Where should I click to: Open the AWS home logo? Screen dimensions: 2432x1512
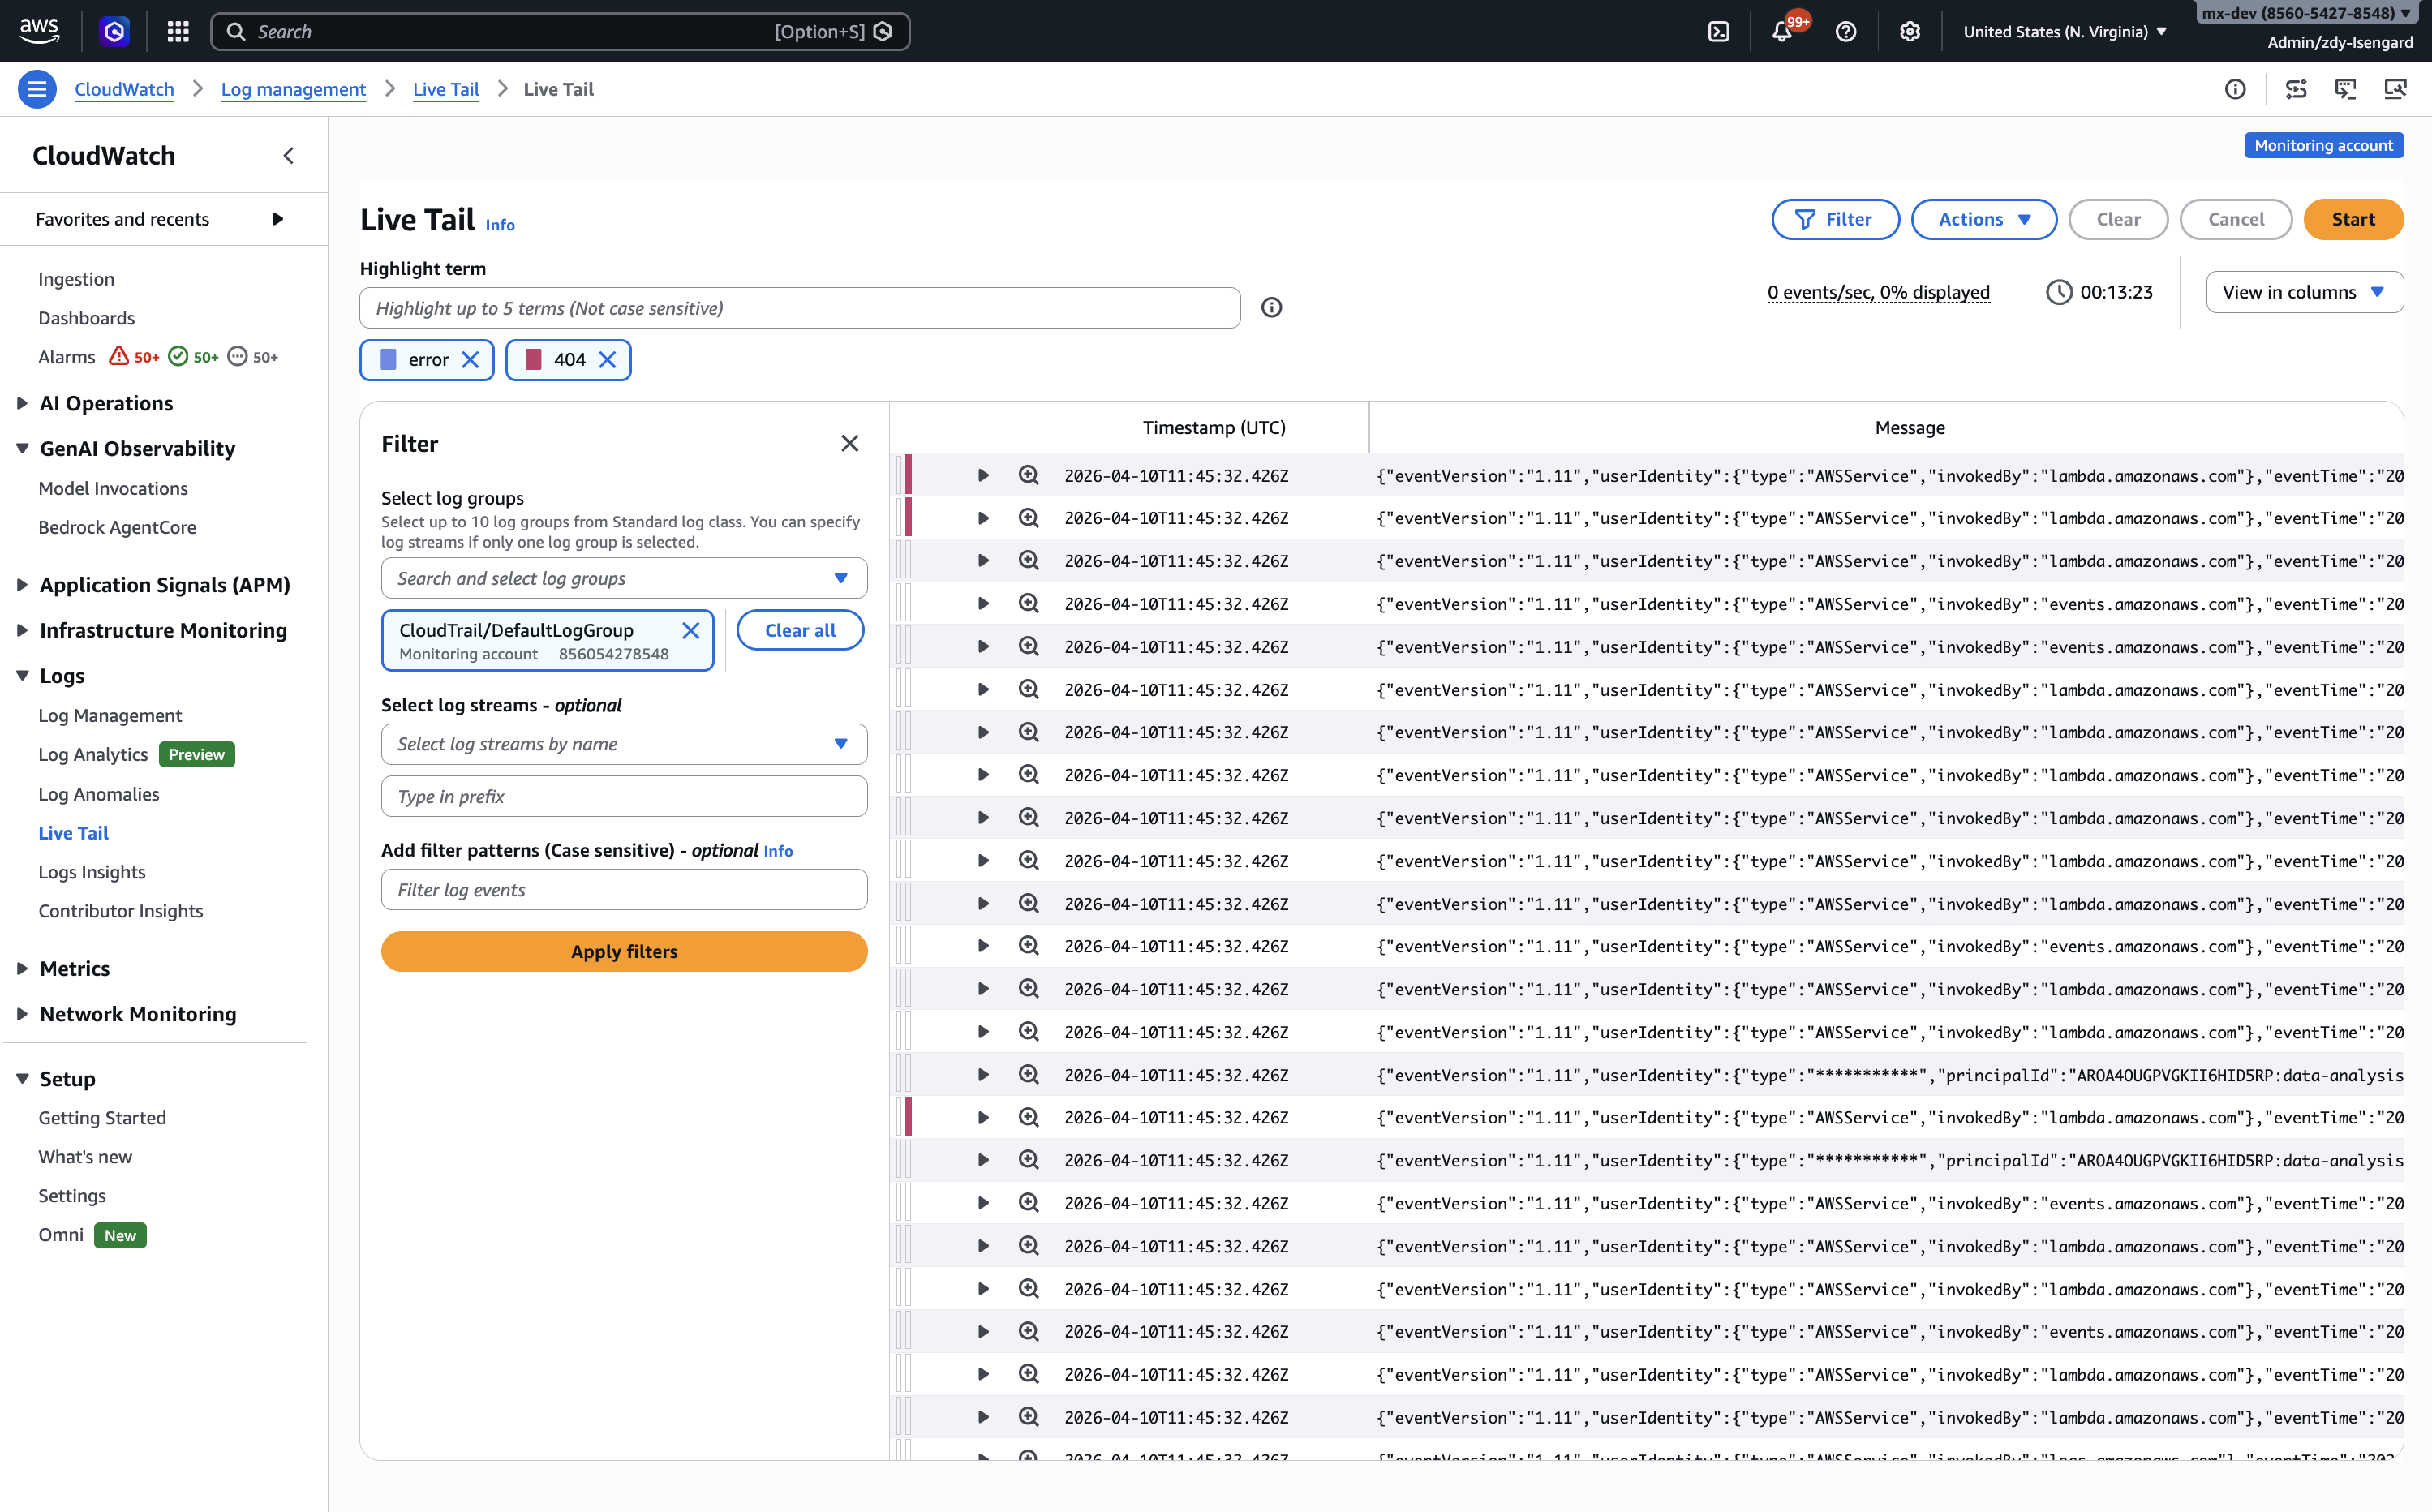(x=39, y=31)
